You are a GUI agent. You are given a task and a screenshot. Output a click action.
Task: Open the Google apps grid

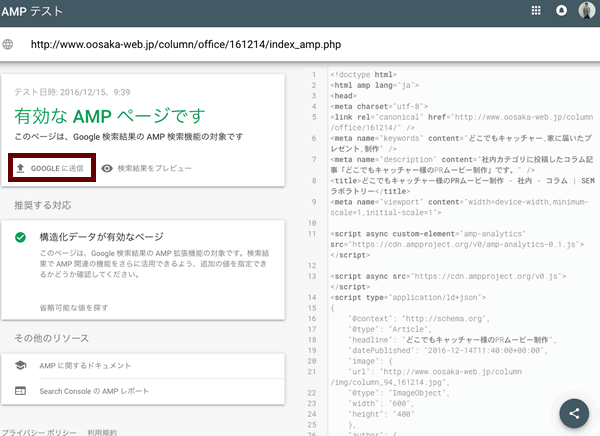coord(536,11)
